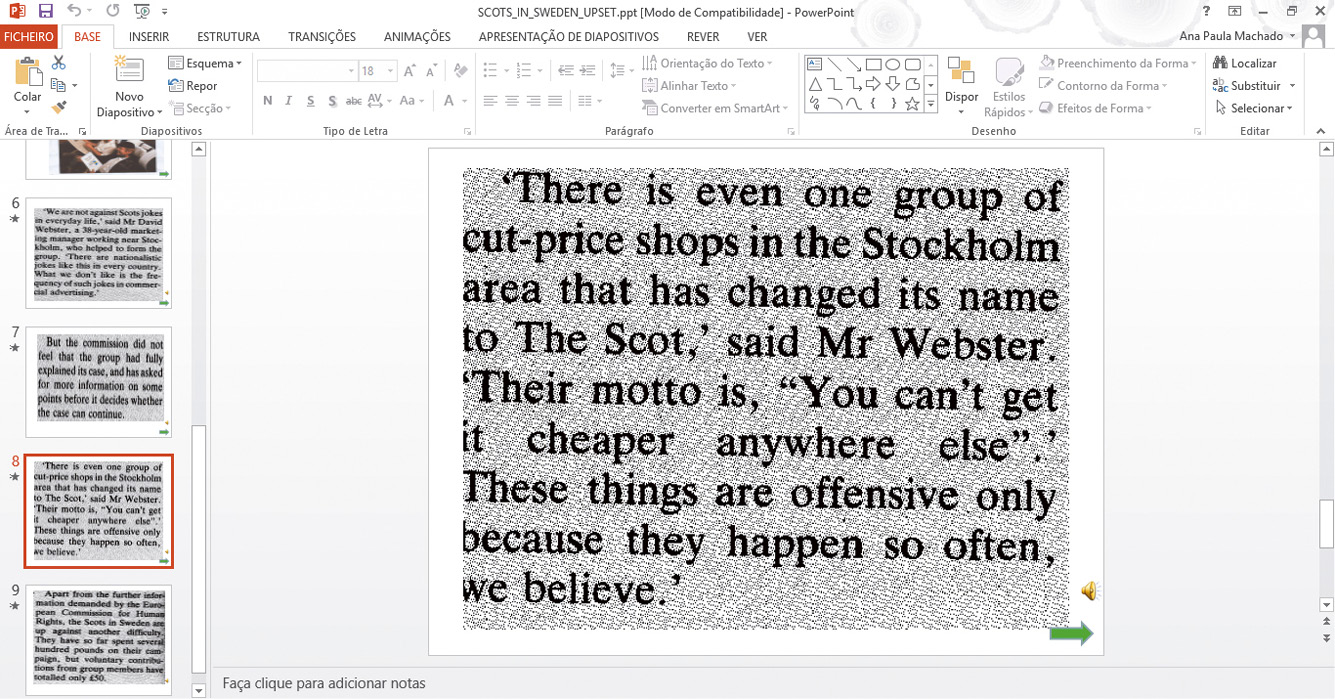Click the Save icon in the quick access toolbar

pos(45,11)
